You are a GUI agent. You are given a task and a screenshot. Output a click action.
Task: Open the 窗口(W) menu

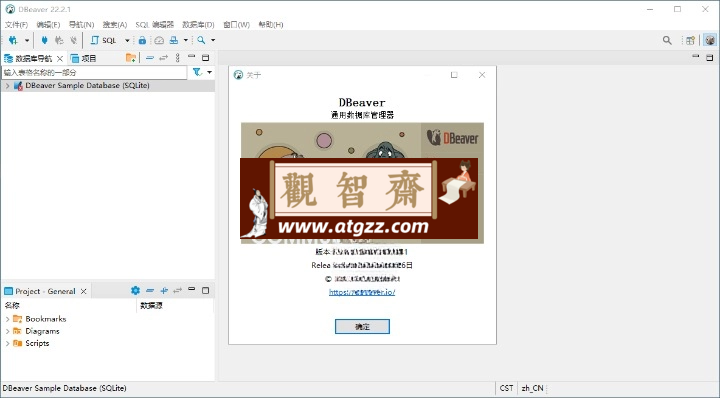[x=236, y=24]
